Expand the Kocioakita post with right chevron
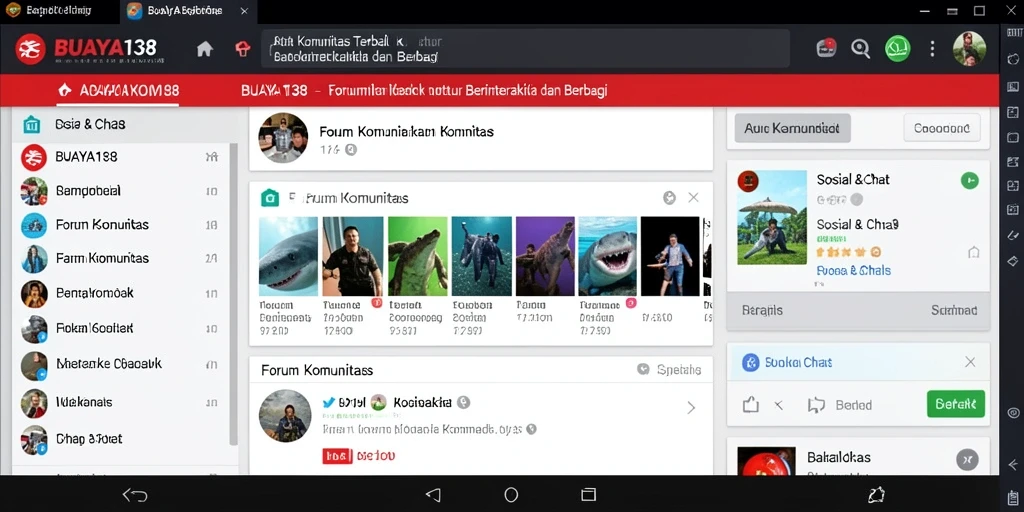This screenshot has width=1024, height=512. pyautogui.click(x=691, y=408)
